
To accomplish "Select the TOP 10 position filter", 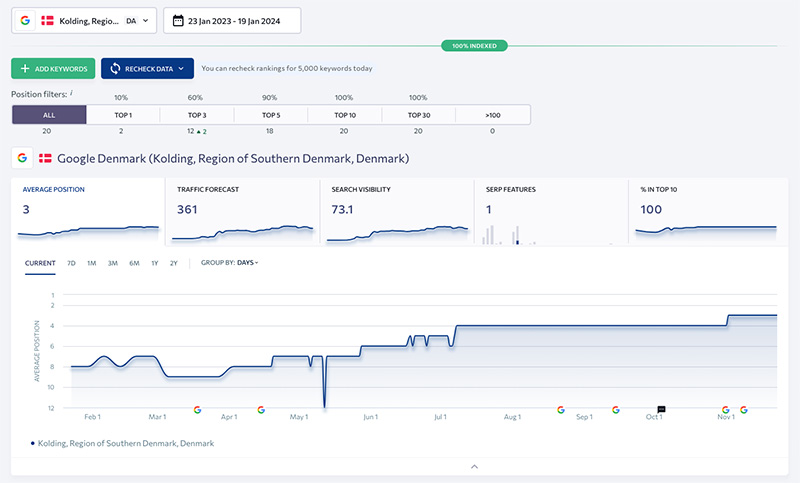I will coord(345,115).
